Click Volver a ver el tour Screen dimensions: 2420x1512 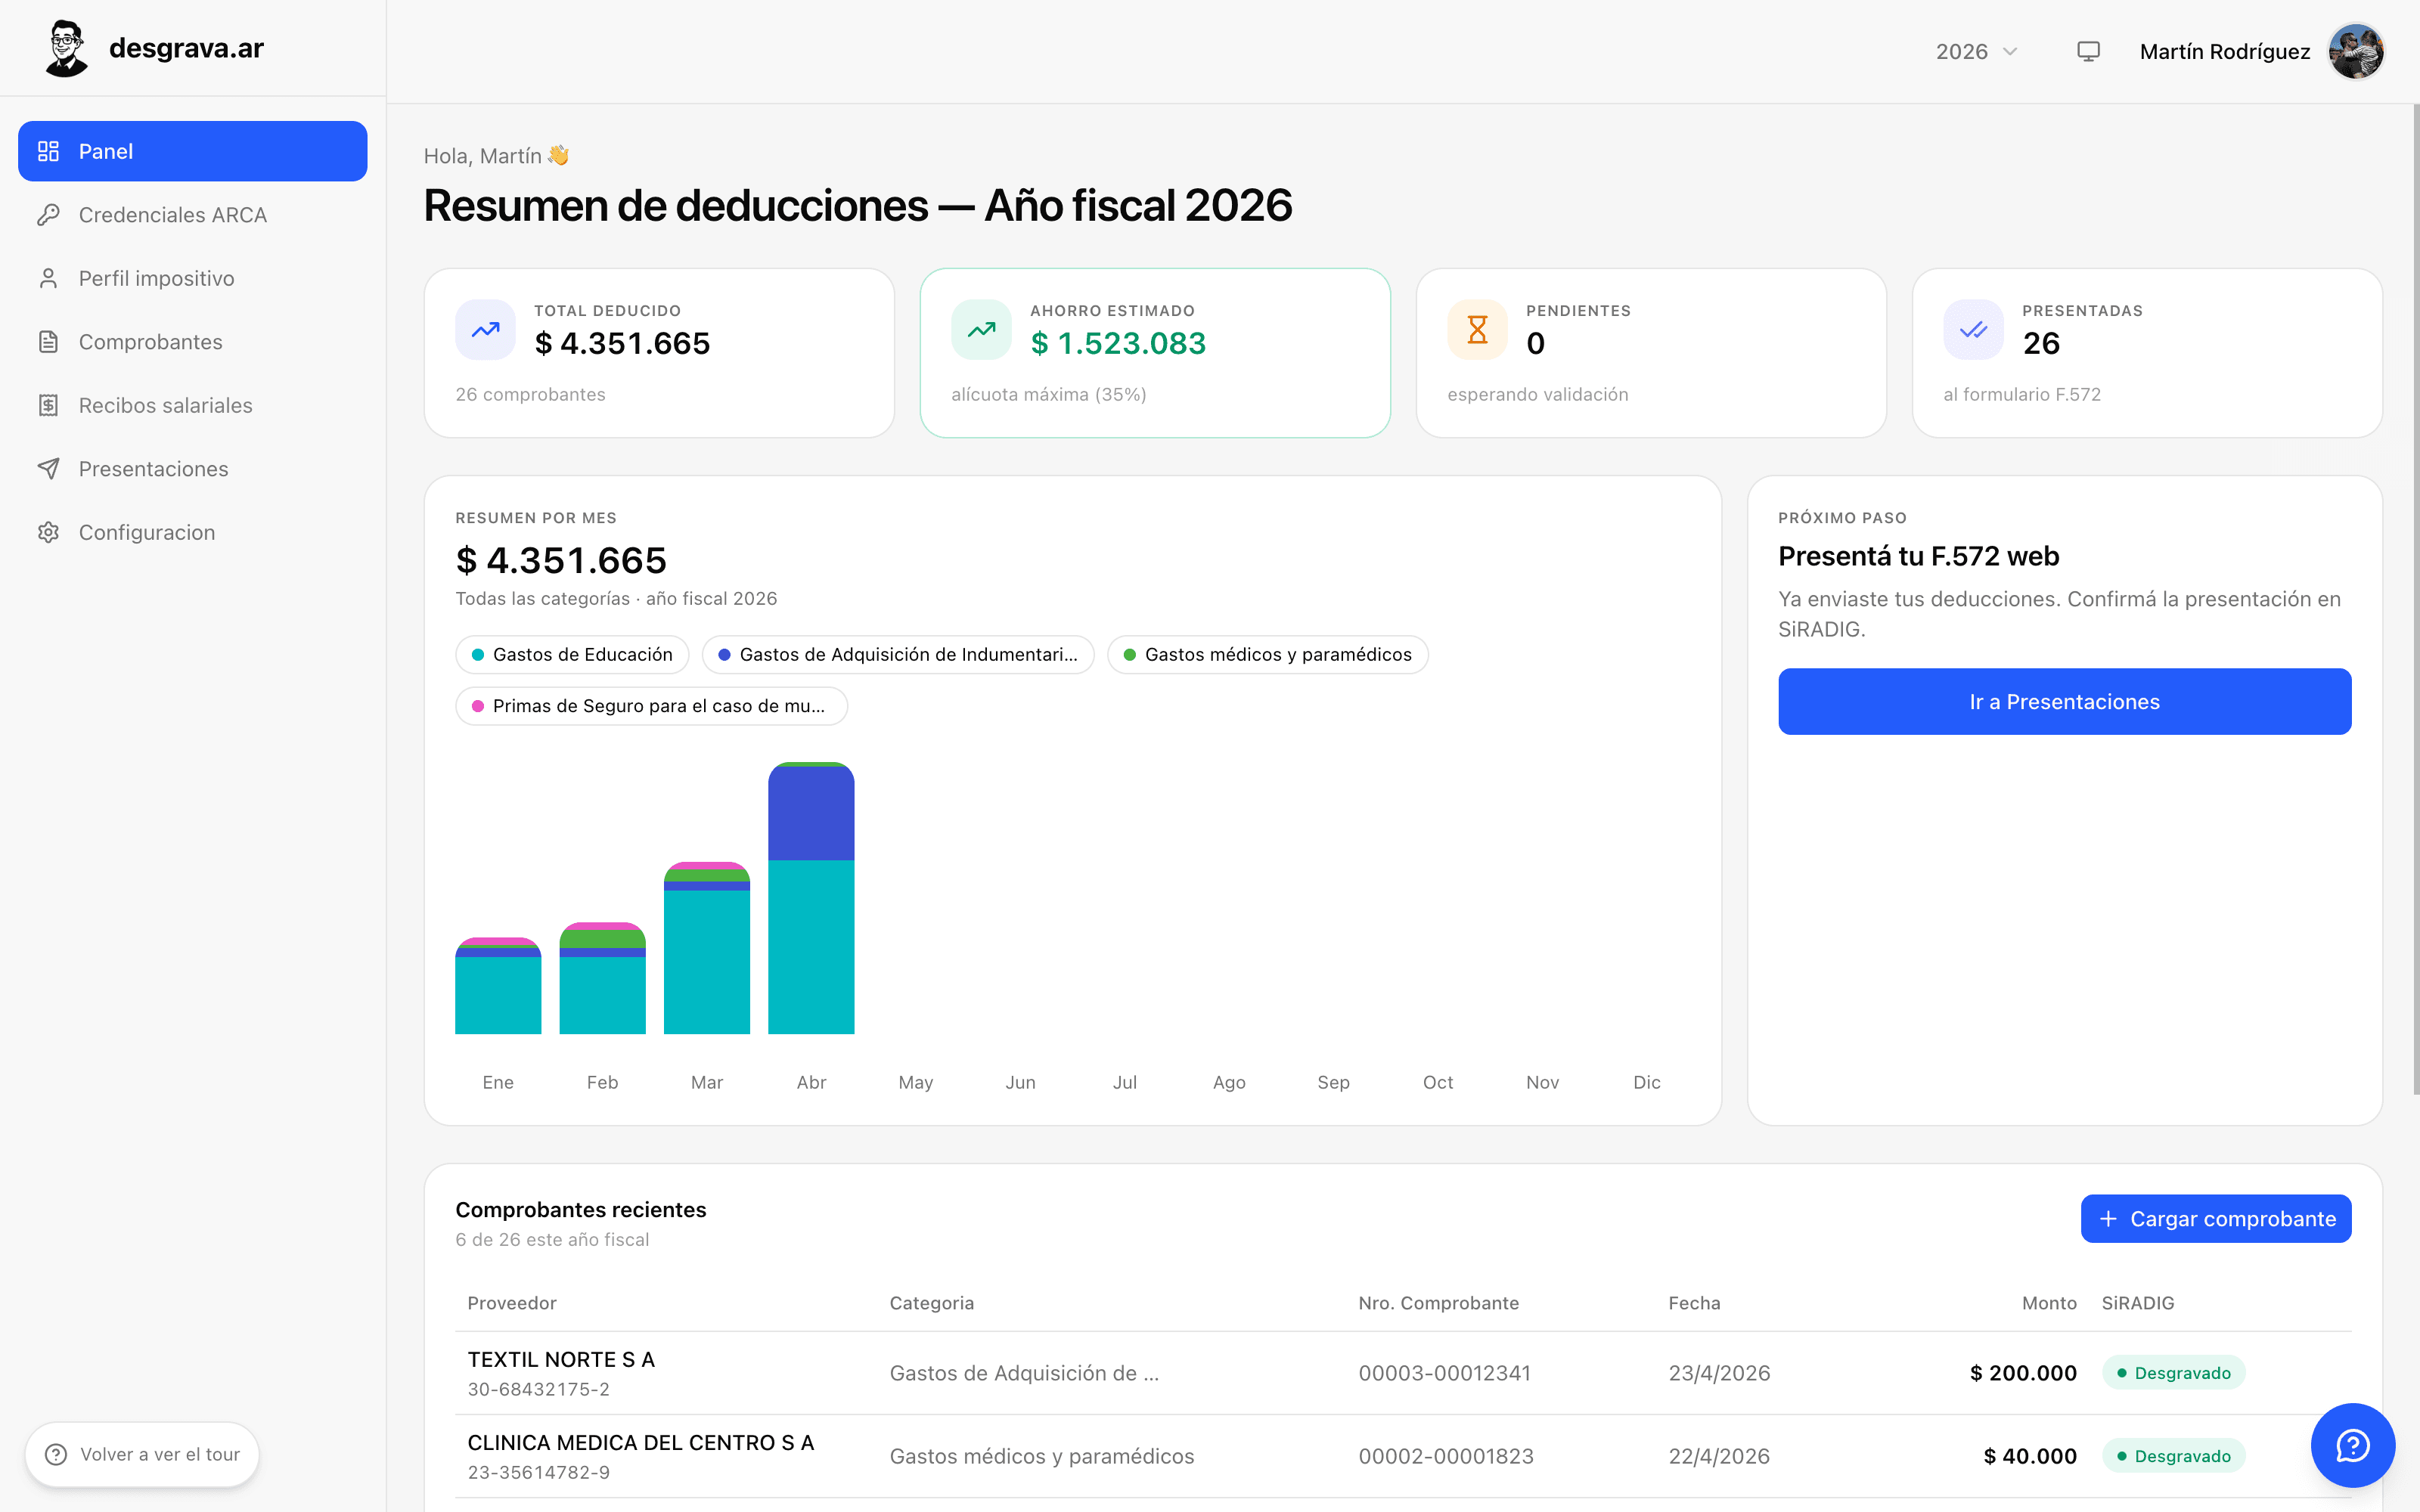tap(142, 1454)
